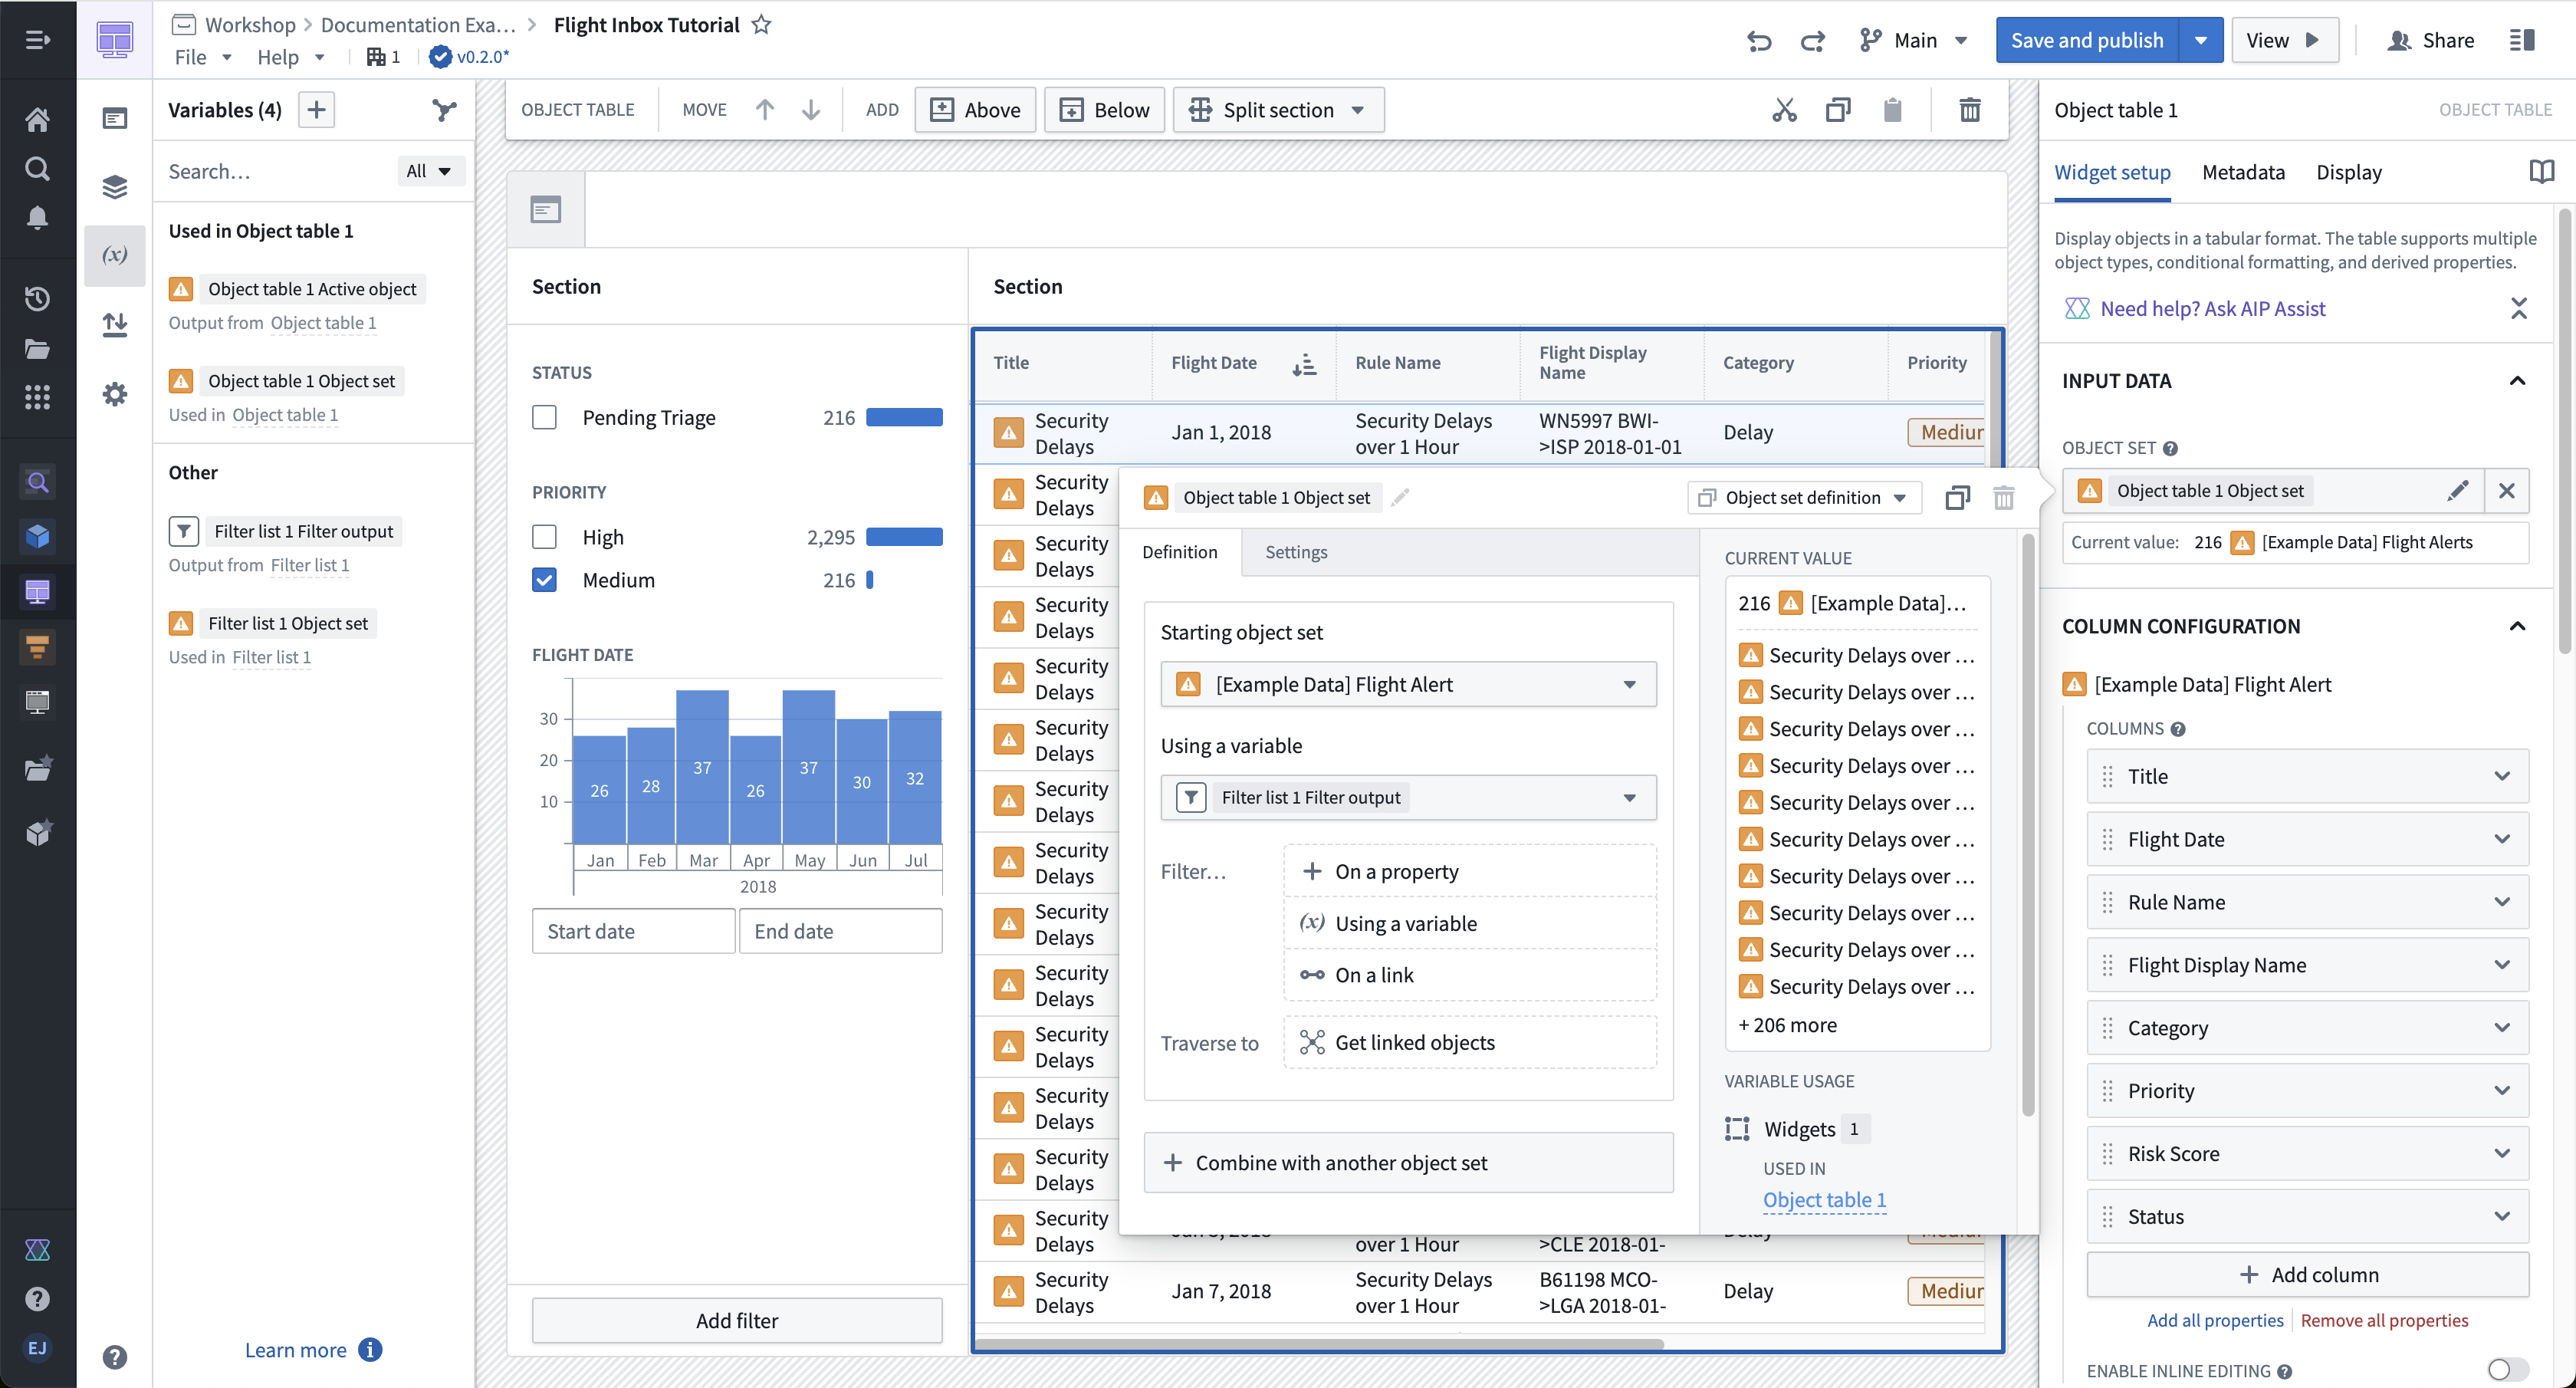
Task: Collapse the Input Data section
Action: pyautogui.click(x=2517, y=381)
